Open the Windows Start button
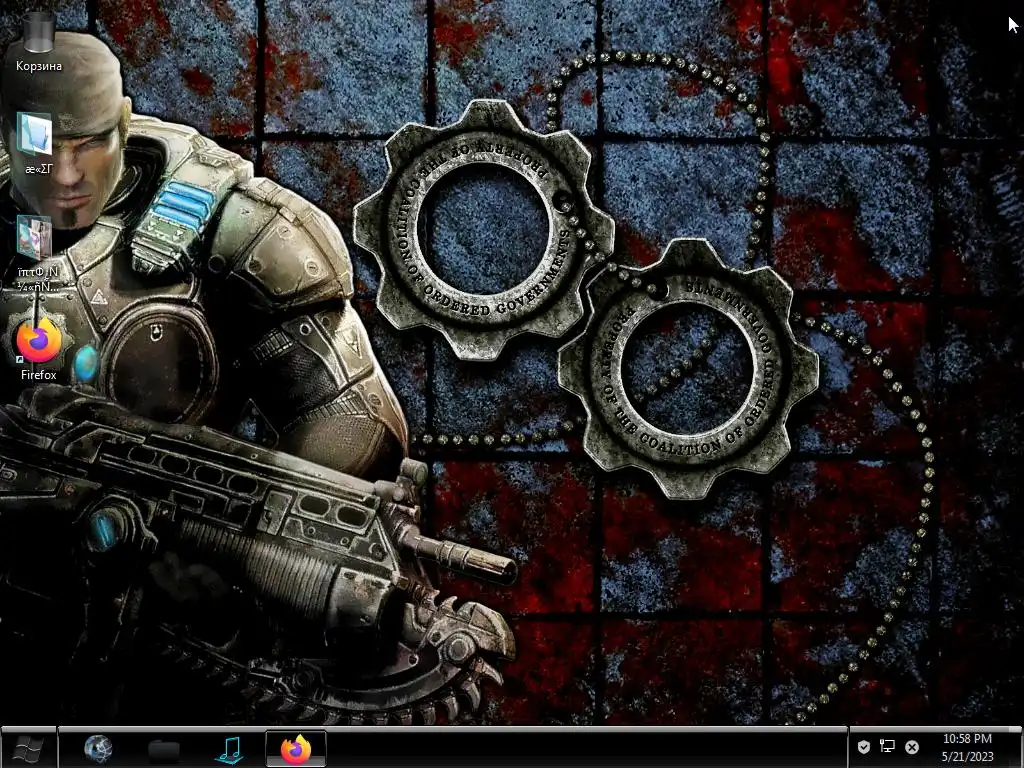1024x768 pixels. 28,748
